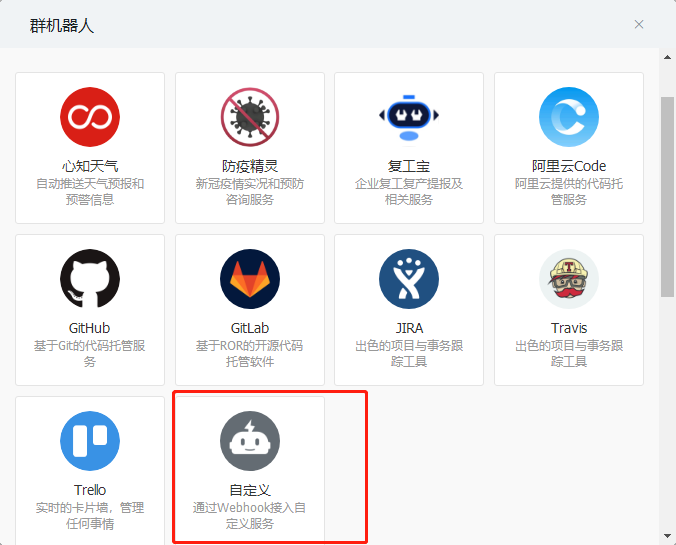Click the GitHub octocat icon
Viewport: 676px width, 545px height.
point(90,279)
